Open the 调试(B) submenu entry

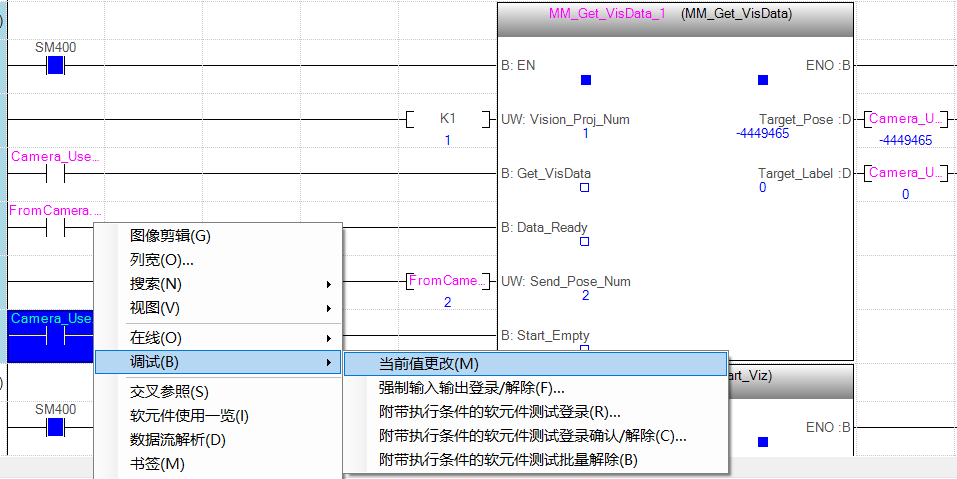218,362
